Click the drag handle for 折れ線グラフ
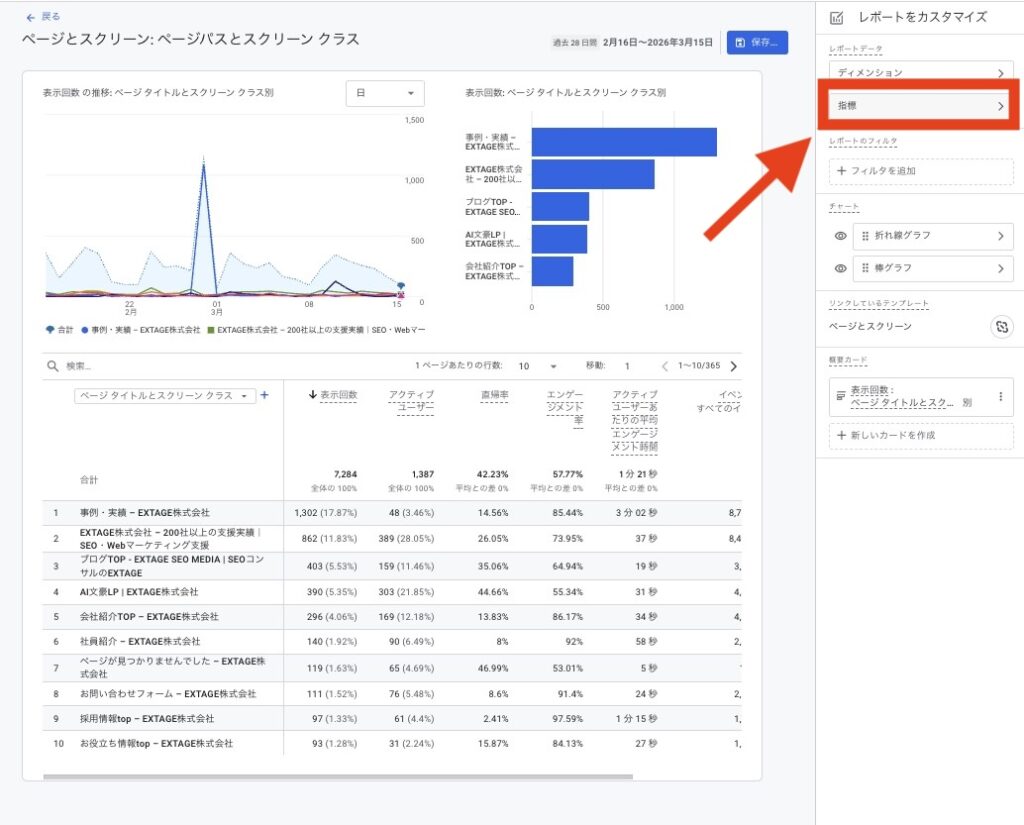This screenshot has height=825, width=1024. tap(868, 236)
